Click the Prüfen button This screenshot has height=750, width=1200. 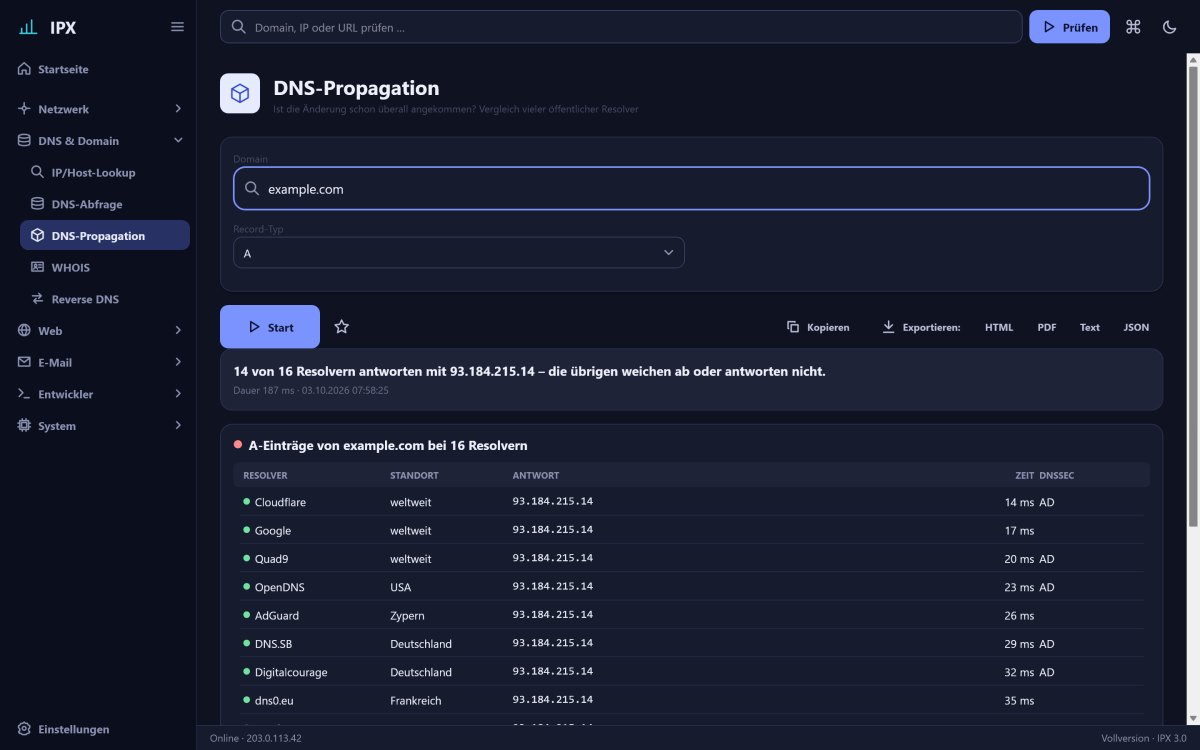click(x=1069, y=27)
